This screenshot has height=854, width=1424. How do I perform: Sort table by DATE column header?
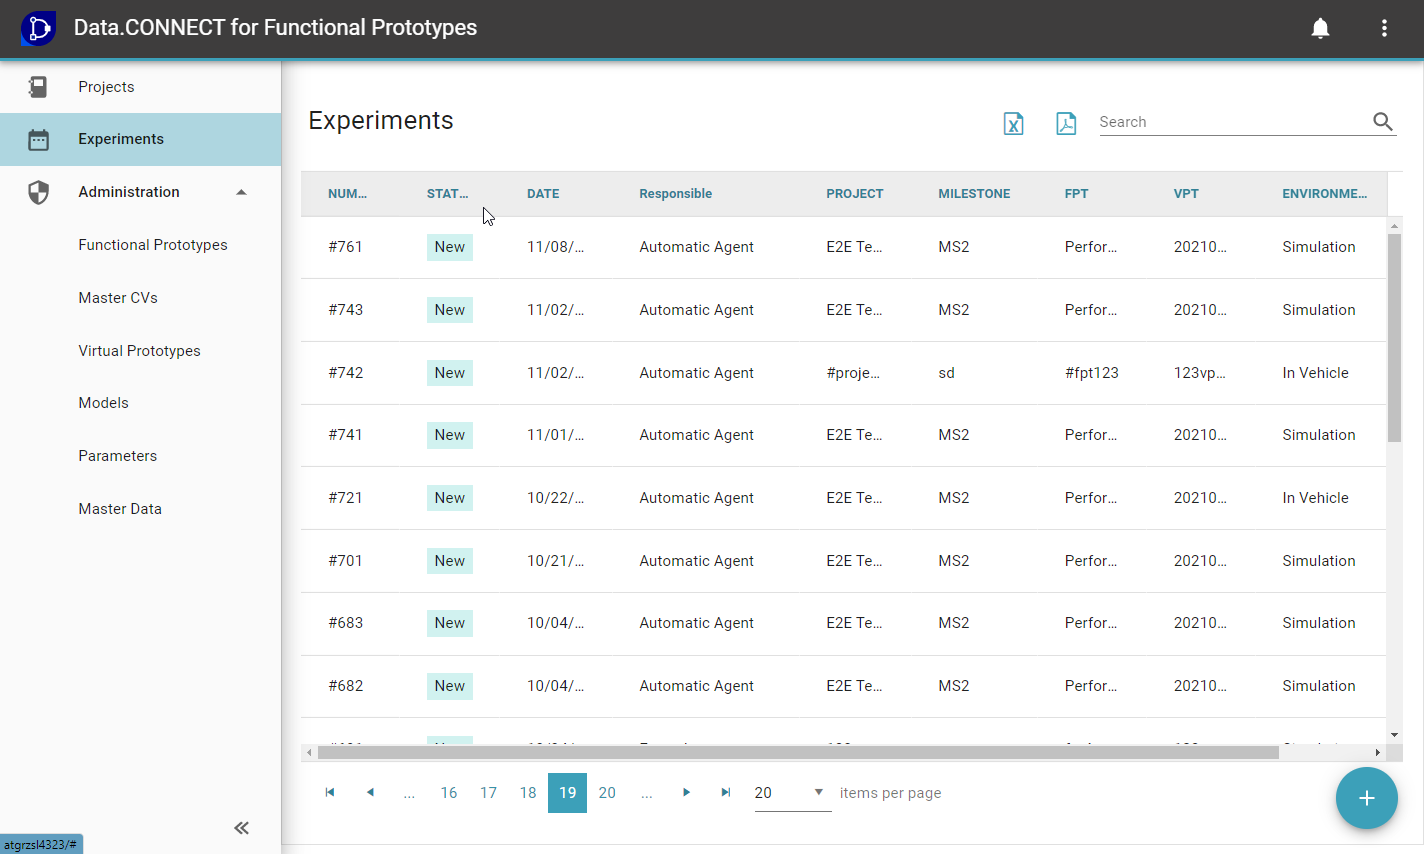[543, 194]
